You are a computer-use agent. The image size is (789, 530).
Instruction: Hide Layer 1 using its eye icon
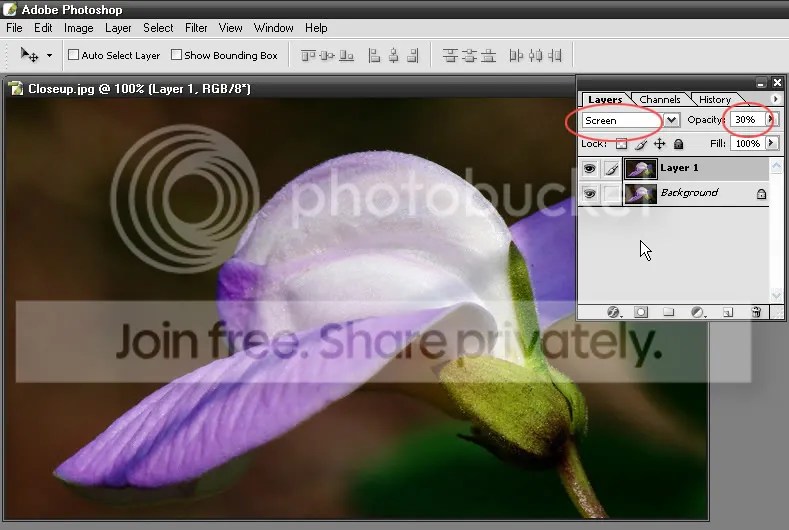[589, 169]
